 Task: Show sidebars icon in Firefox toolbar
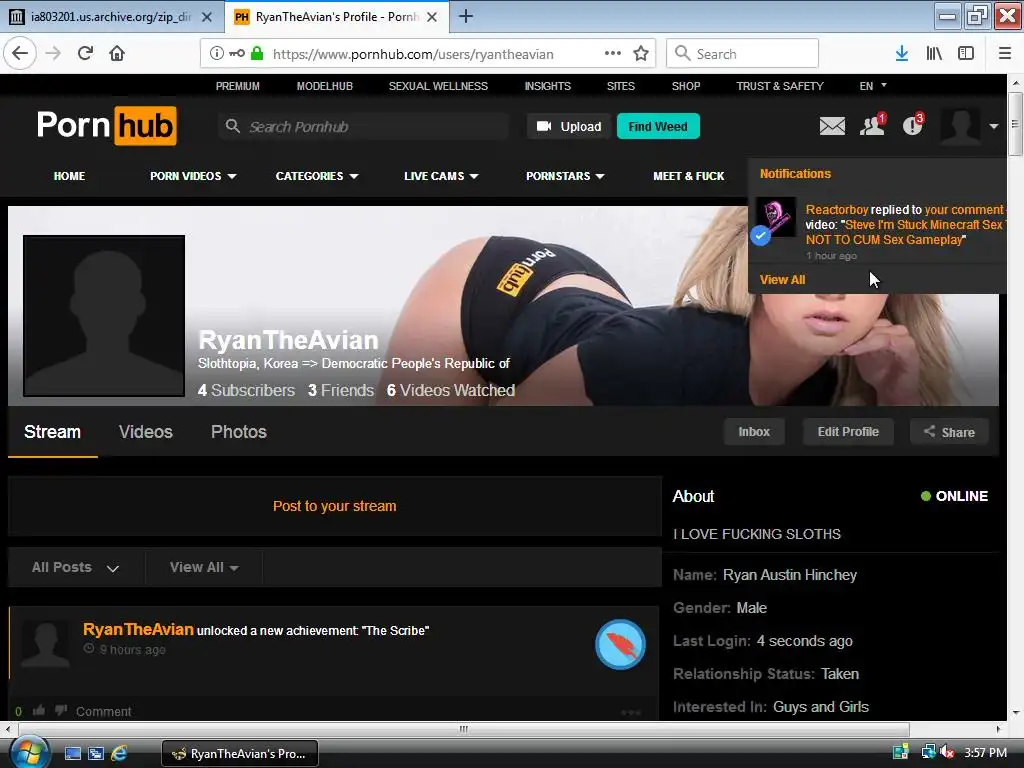pos(966,54)
